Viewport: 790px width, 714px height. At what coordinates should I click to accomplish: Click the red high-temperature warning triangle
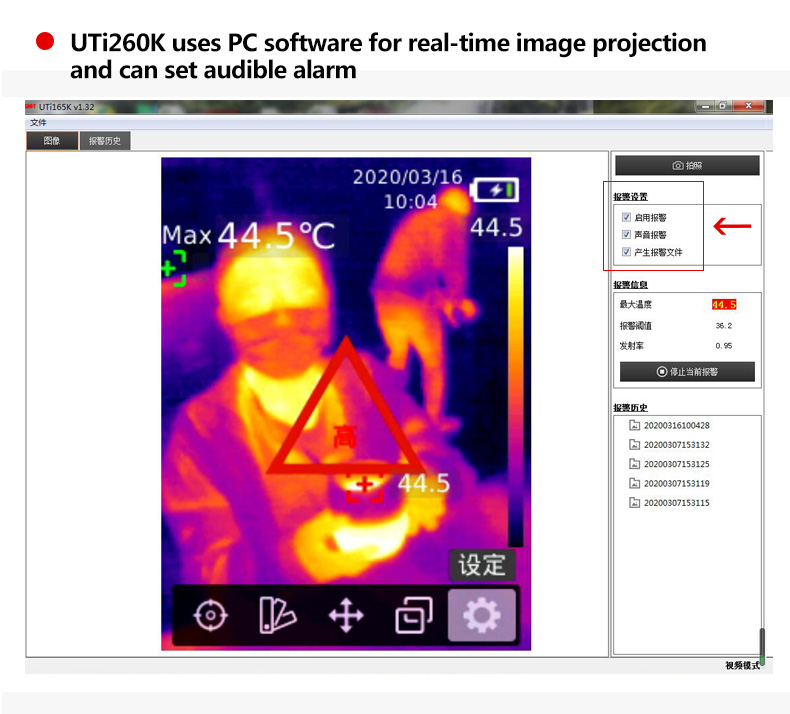pos(346,408)
